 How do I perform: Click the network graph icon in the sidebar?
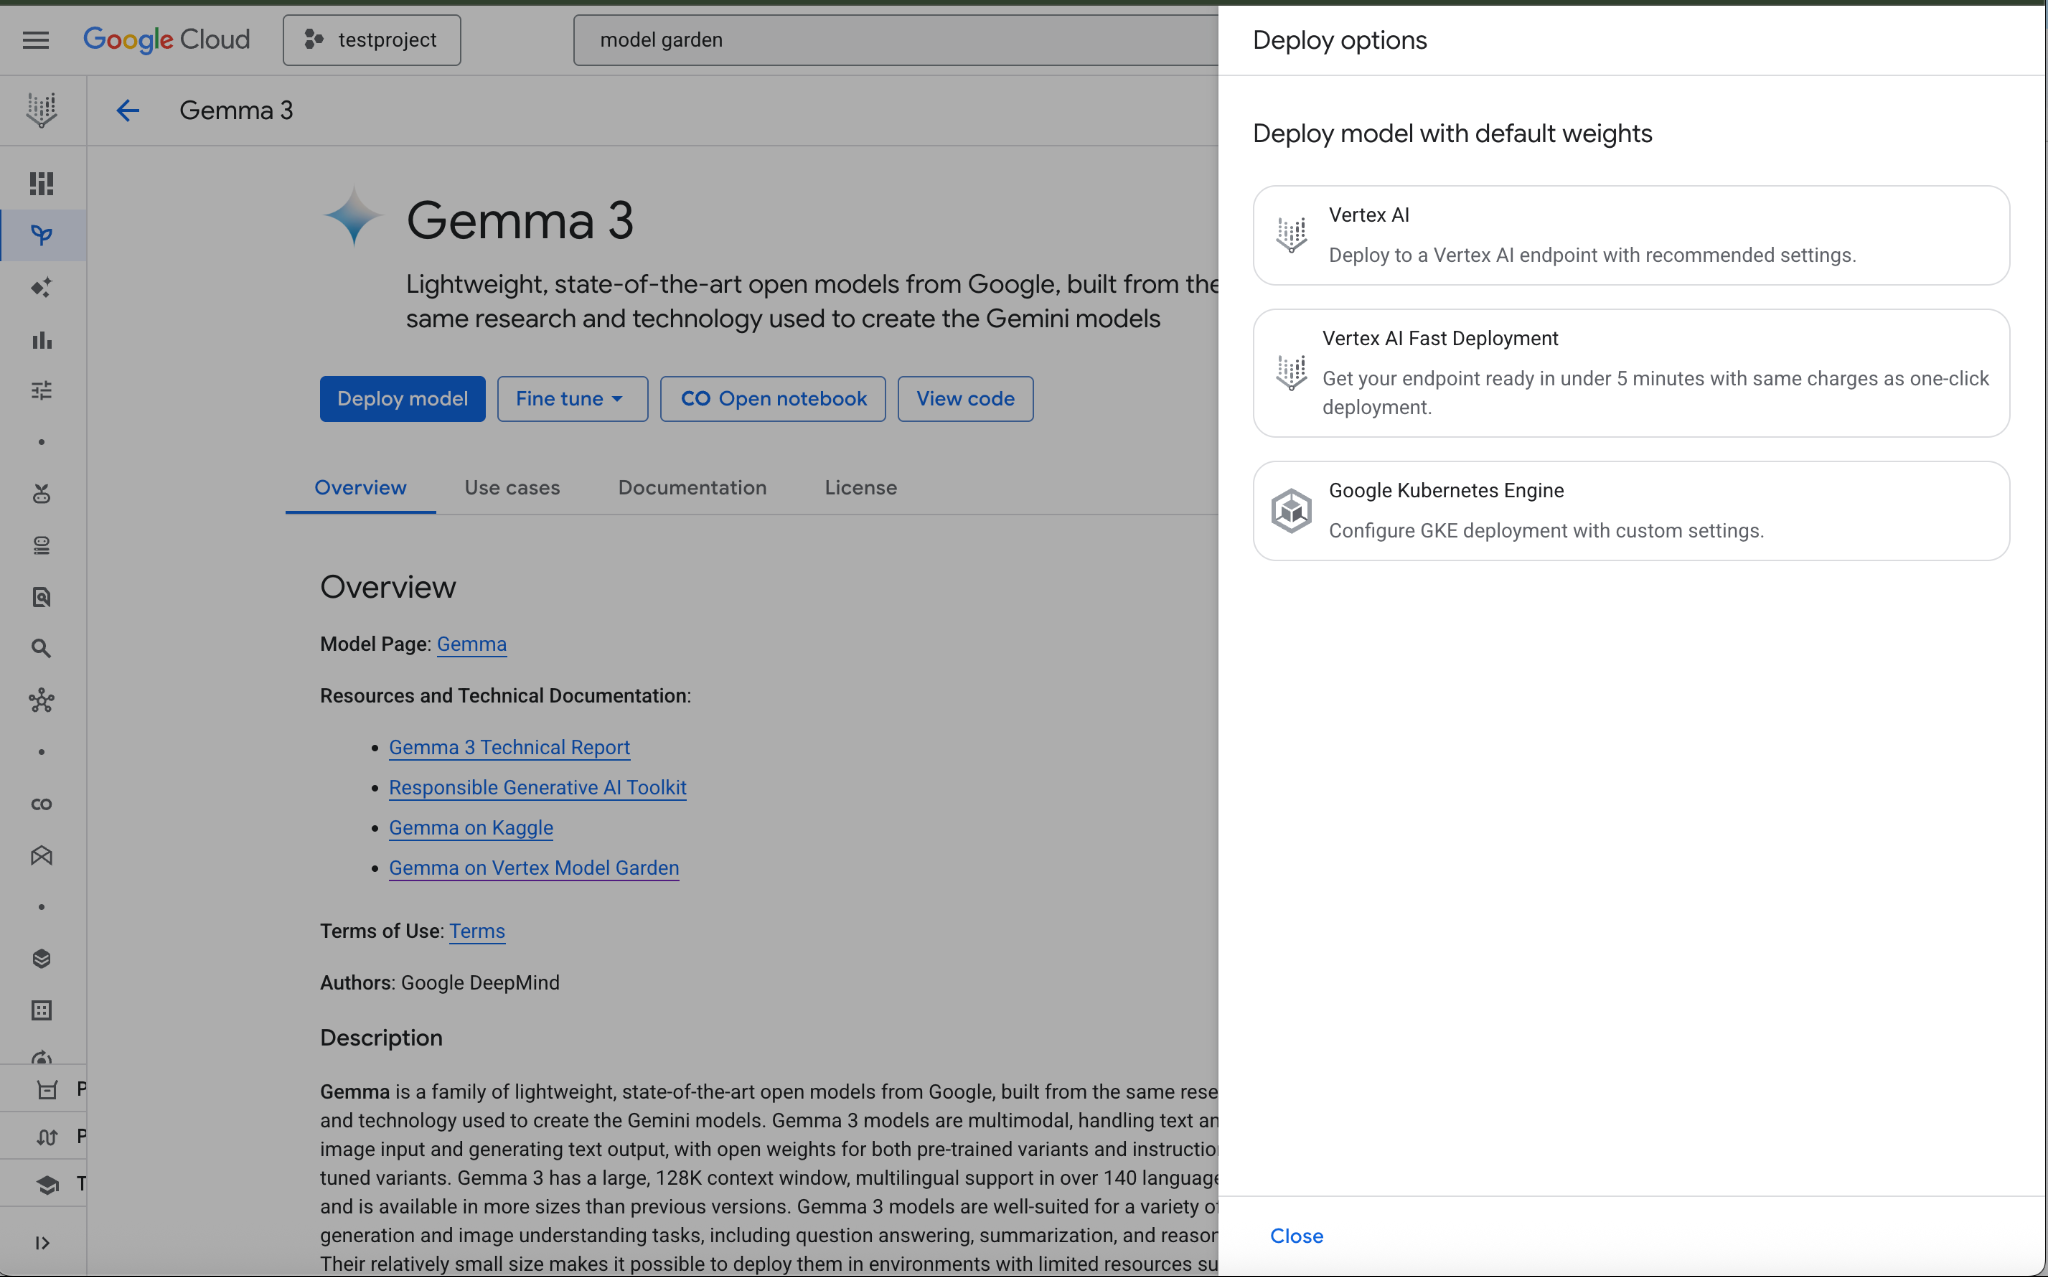coord(41,700)
